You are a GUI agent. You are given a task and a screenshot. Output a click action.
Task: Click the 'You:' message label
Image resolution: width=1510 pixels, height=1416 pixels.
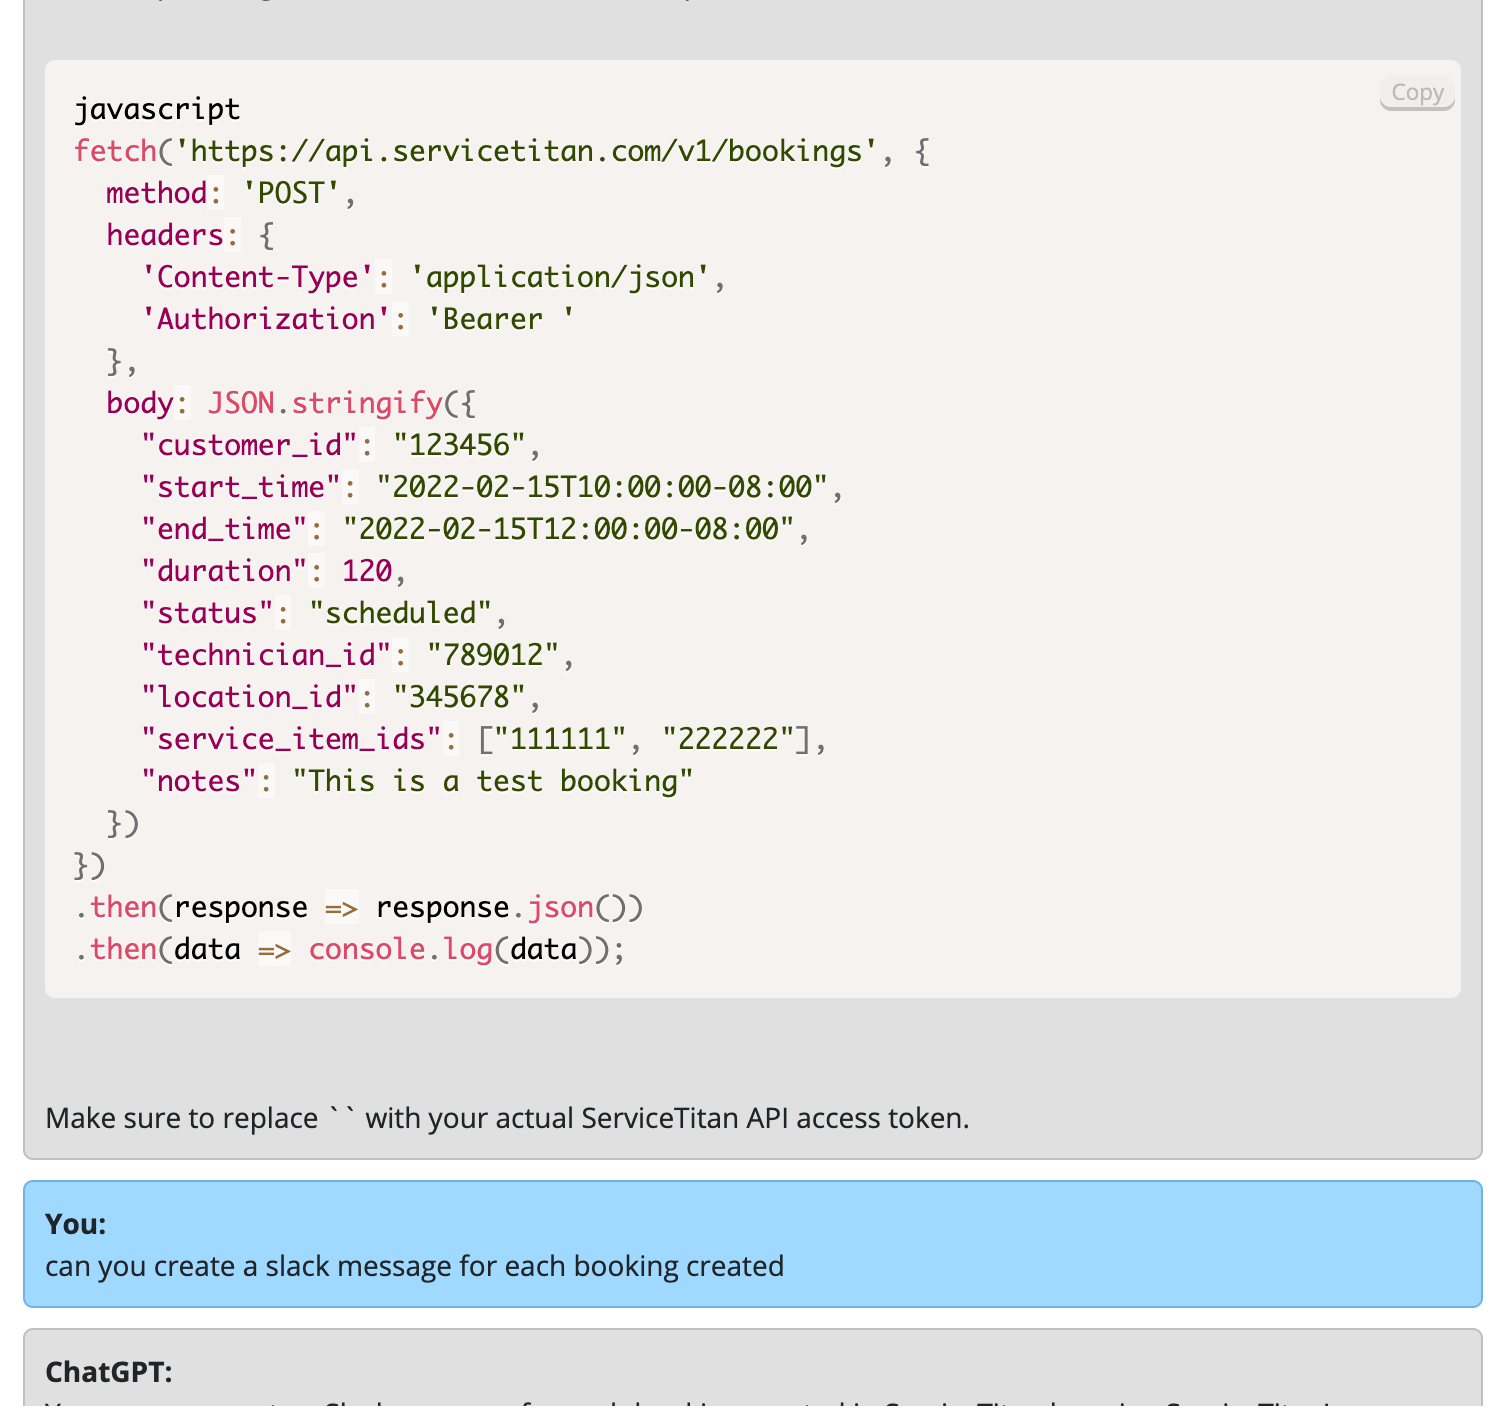[x=76, y=1224]
